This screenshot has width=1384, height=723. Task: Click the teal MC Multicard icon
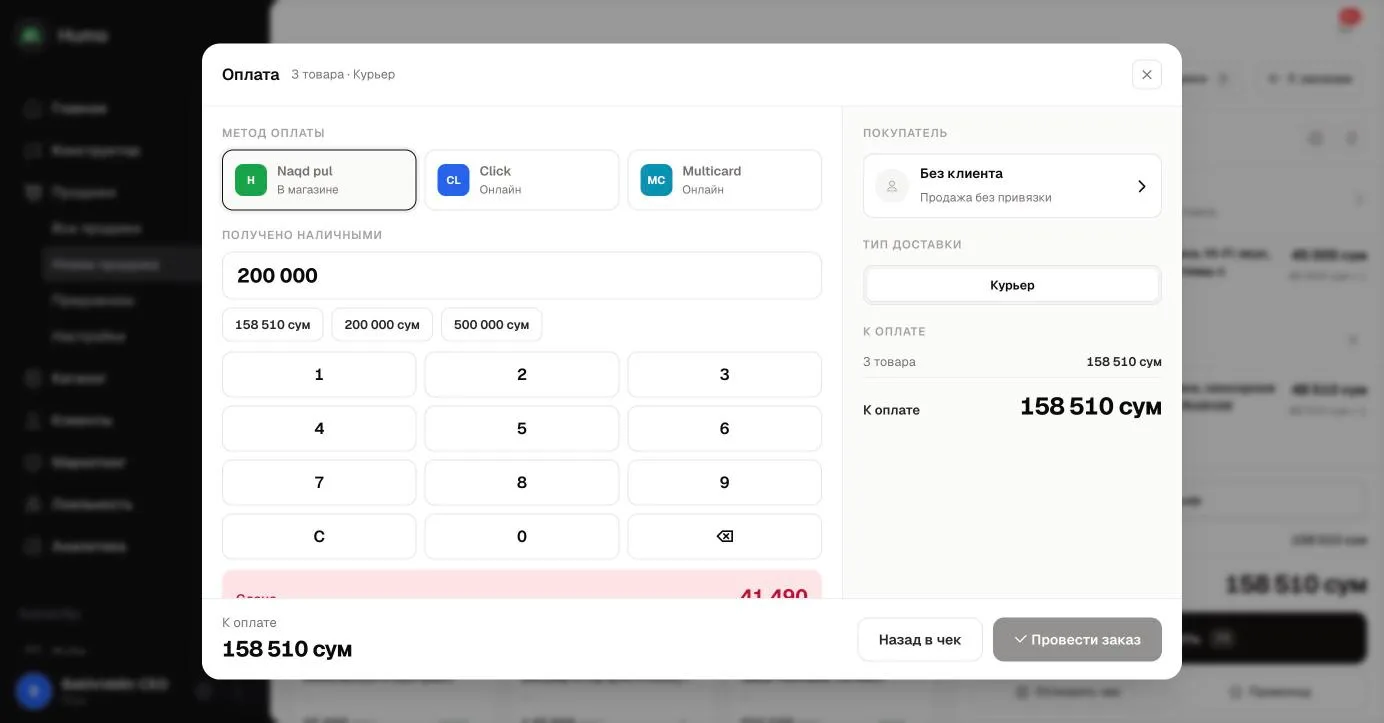tap(656, 180)
